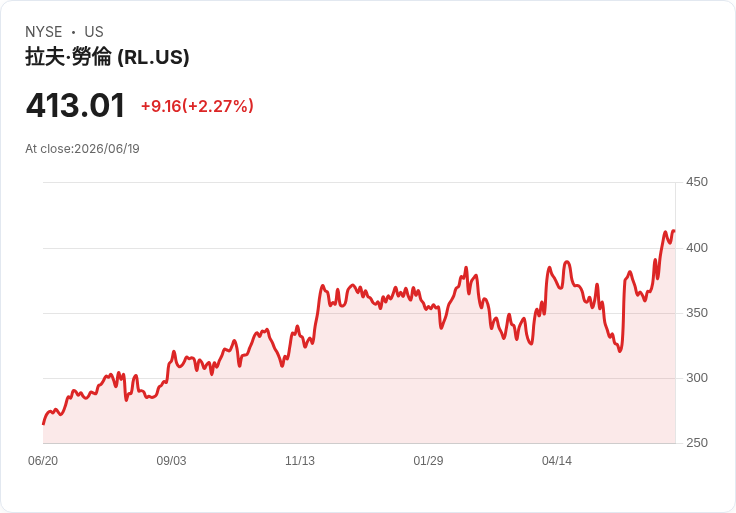This screenshot has height=513, width=736.
Task: Click the 400 price axis label
Action: pyautogui.click(x=697, y=248)
